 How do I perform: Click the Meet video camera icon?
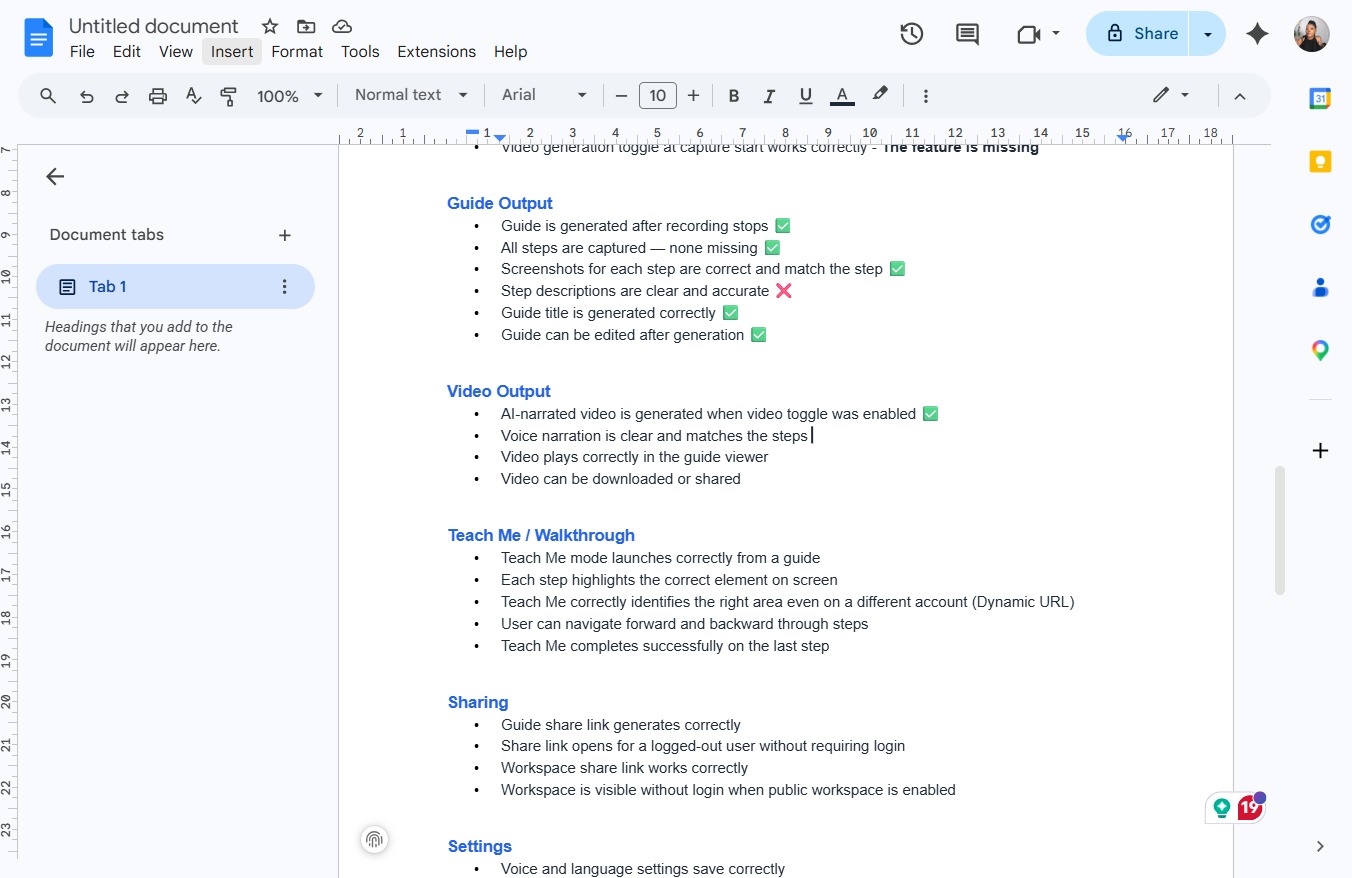1028,34
